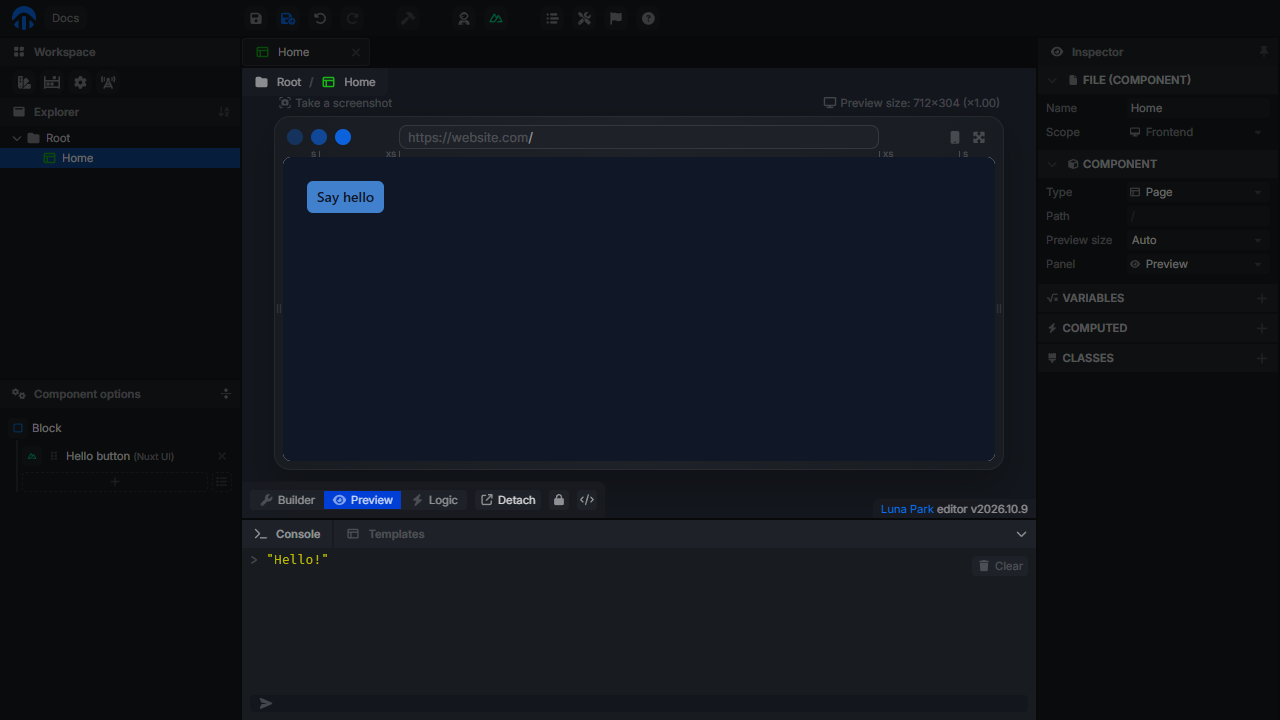The image size is (1280, 720).
Task: Click the flag icon in toolbar
Action: pos(616,18)
